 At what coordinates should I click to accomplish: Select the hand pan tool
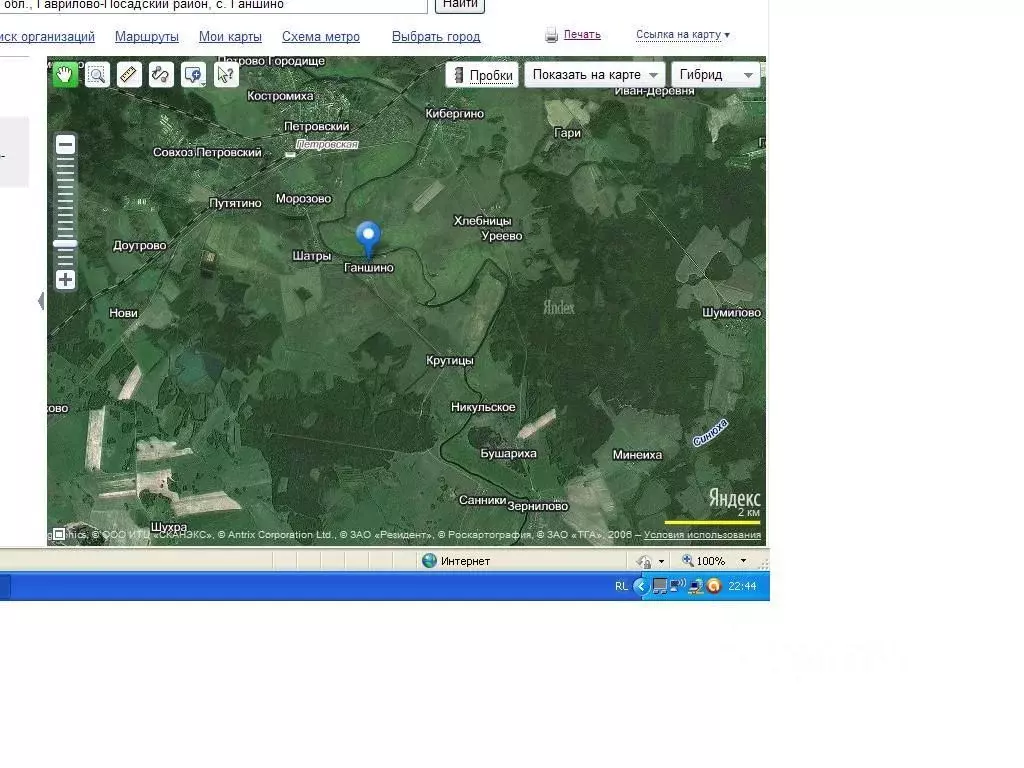coord(65,74)
